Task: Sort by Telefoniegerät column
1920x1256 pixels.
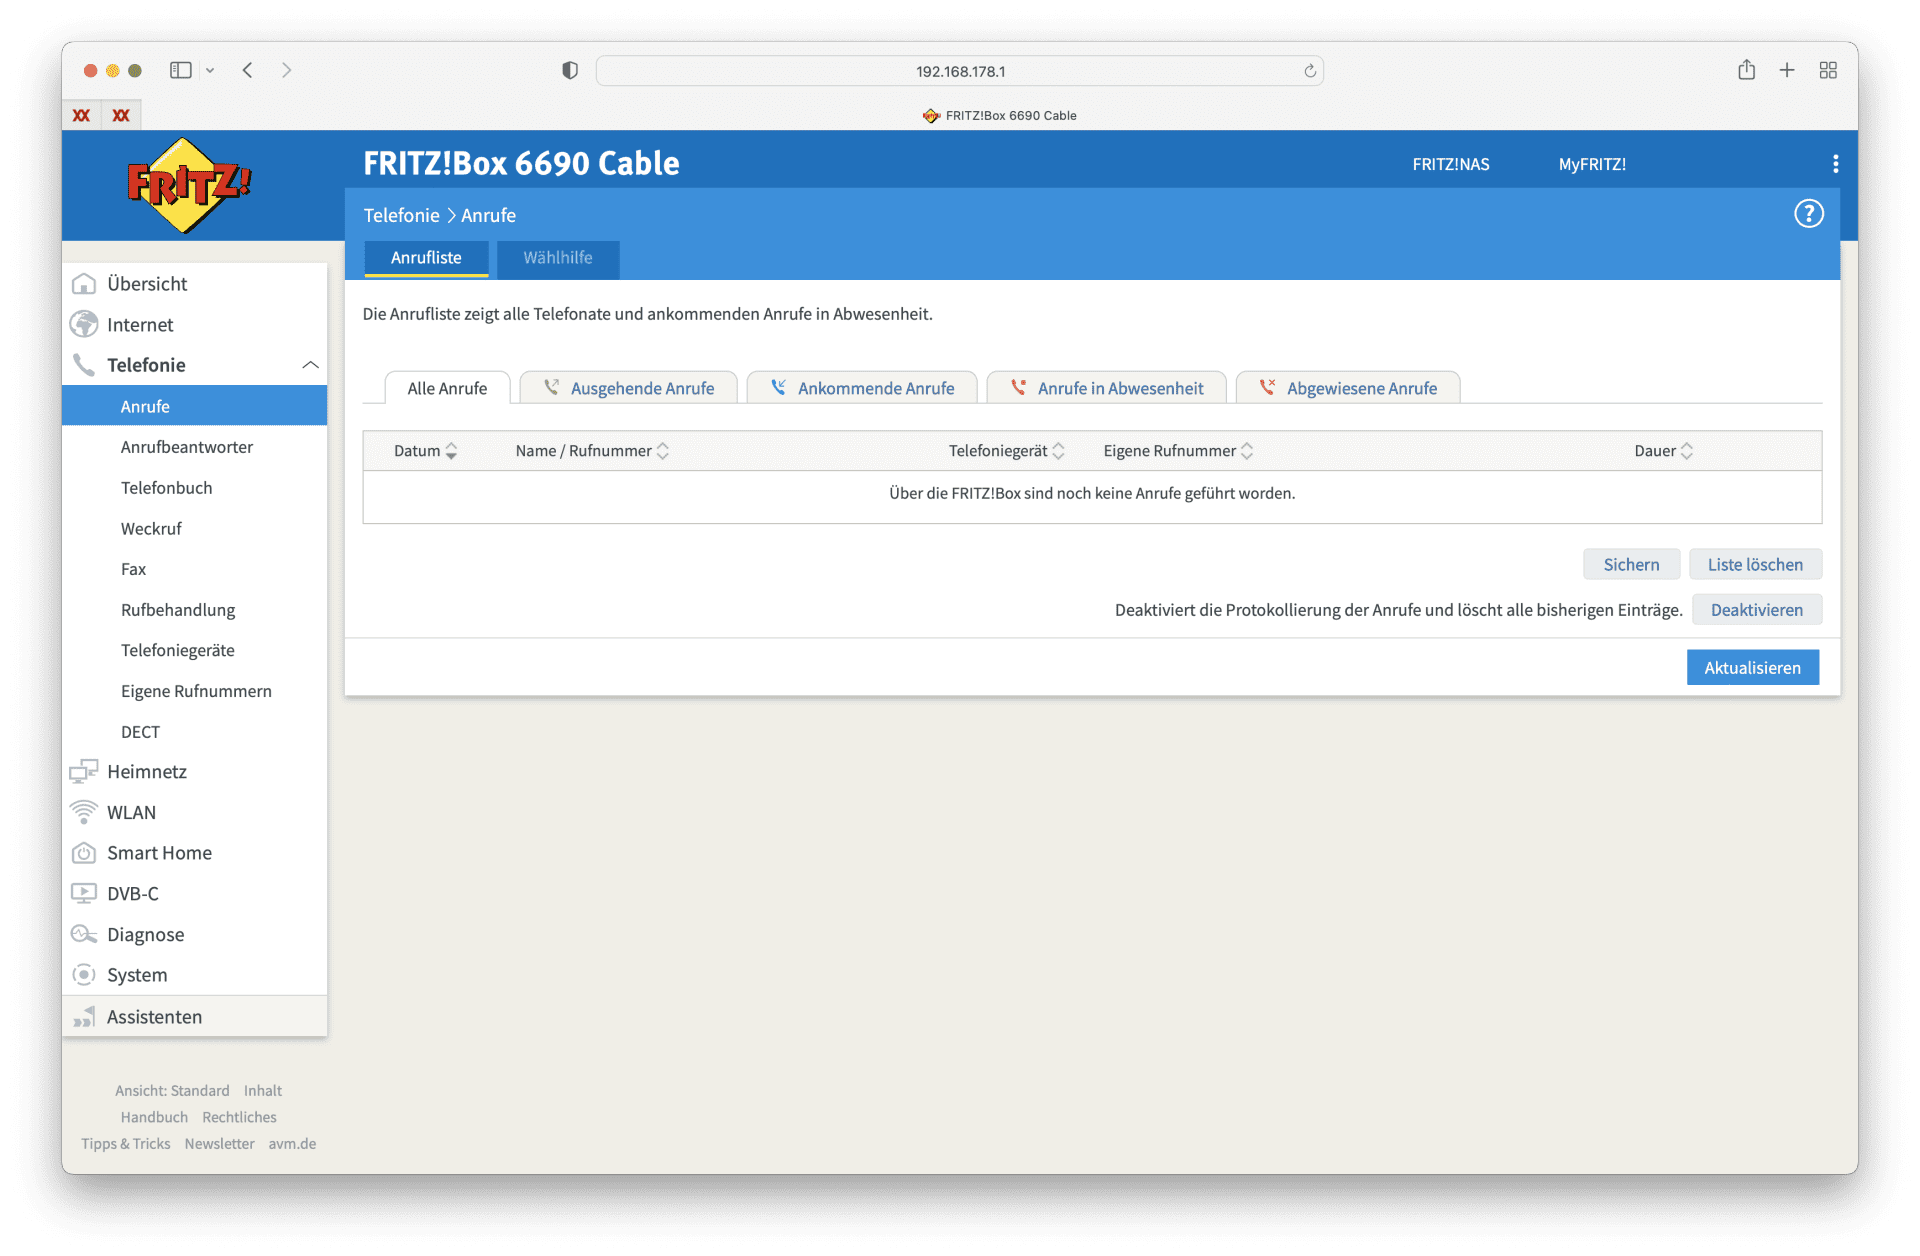Action: coord(1006,451)
